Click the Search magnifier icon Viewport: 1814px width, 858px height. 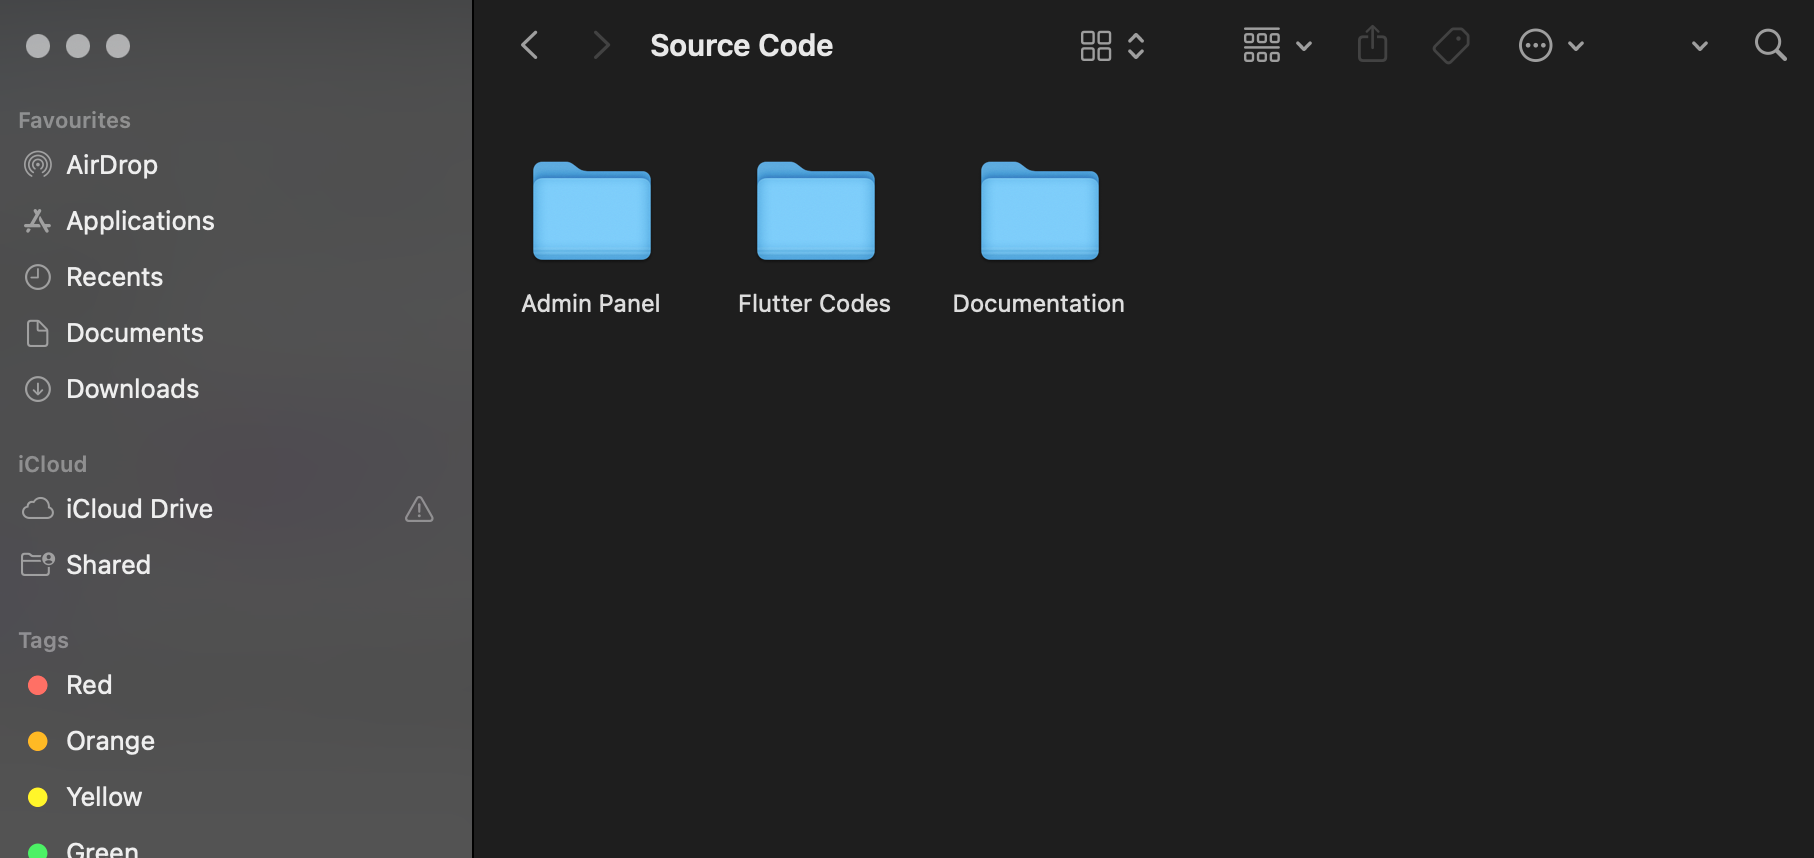coord(1770,45)
